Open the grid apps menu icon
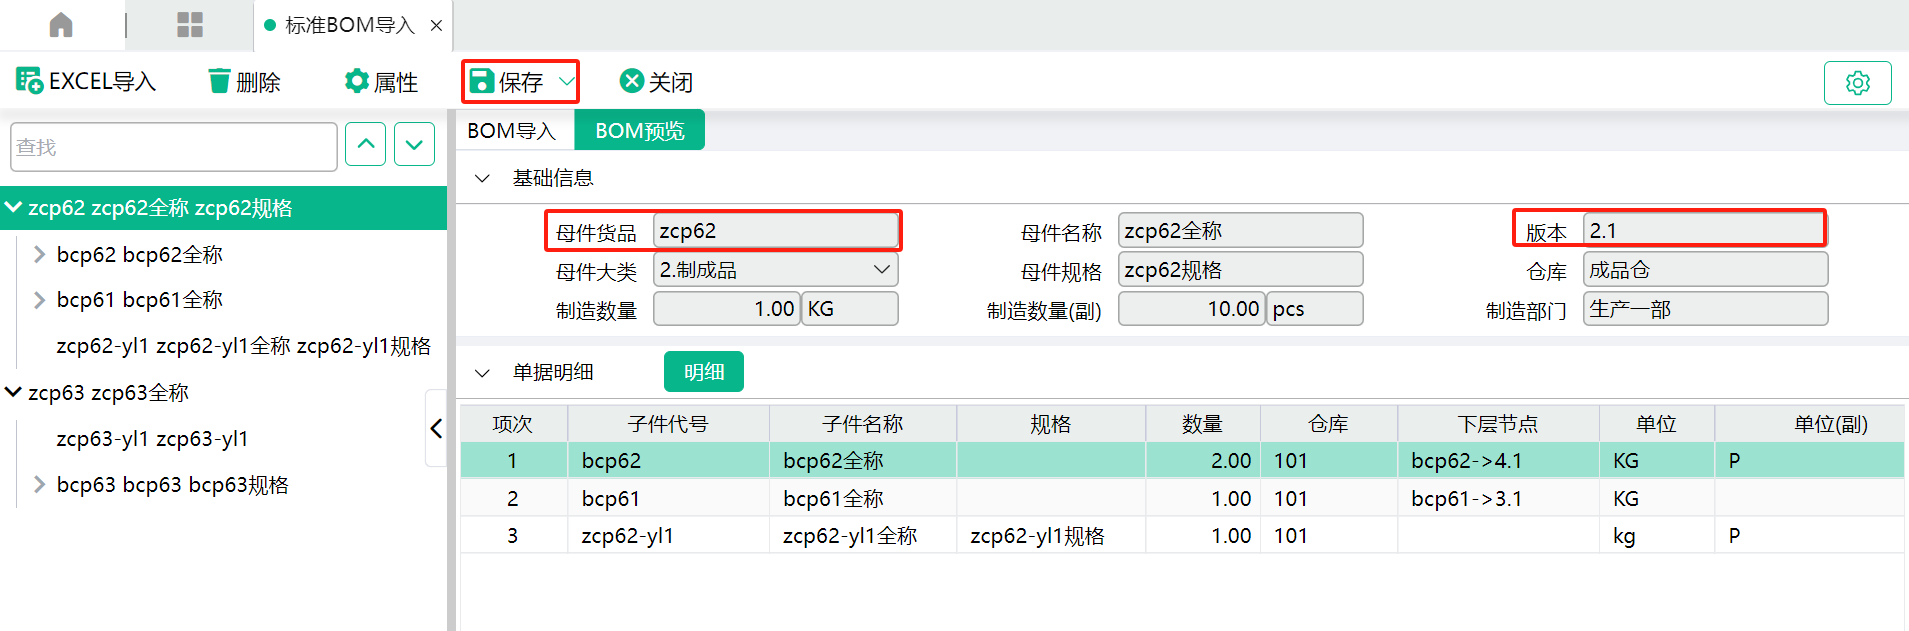 190,25
